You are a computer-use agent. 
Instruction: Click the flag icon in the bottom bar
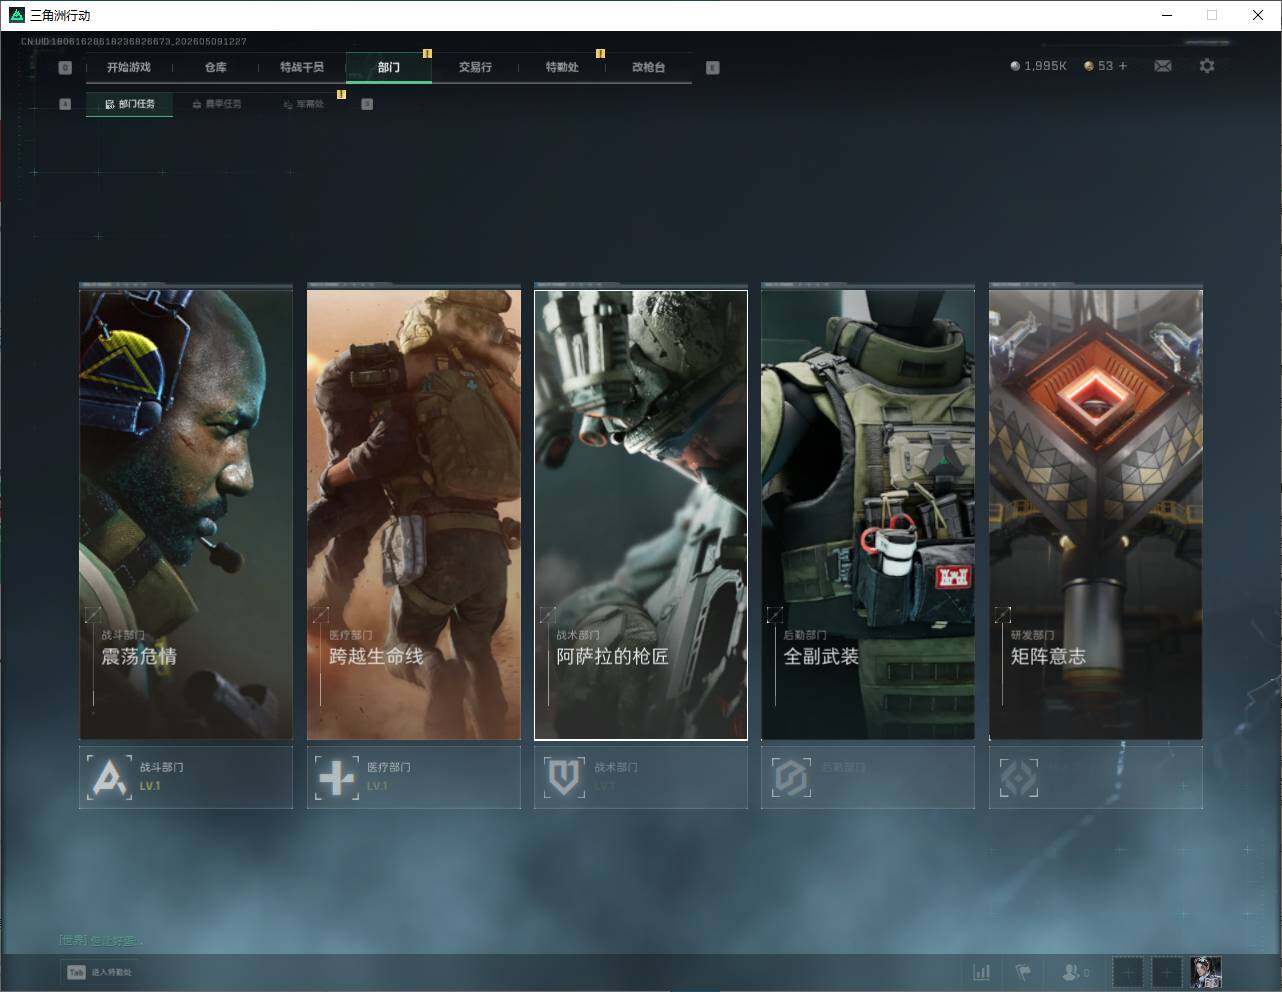[1023, 972]
